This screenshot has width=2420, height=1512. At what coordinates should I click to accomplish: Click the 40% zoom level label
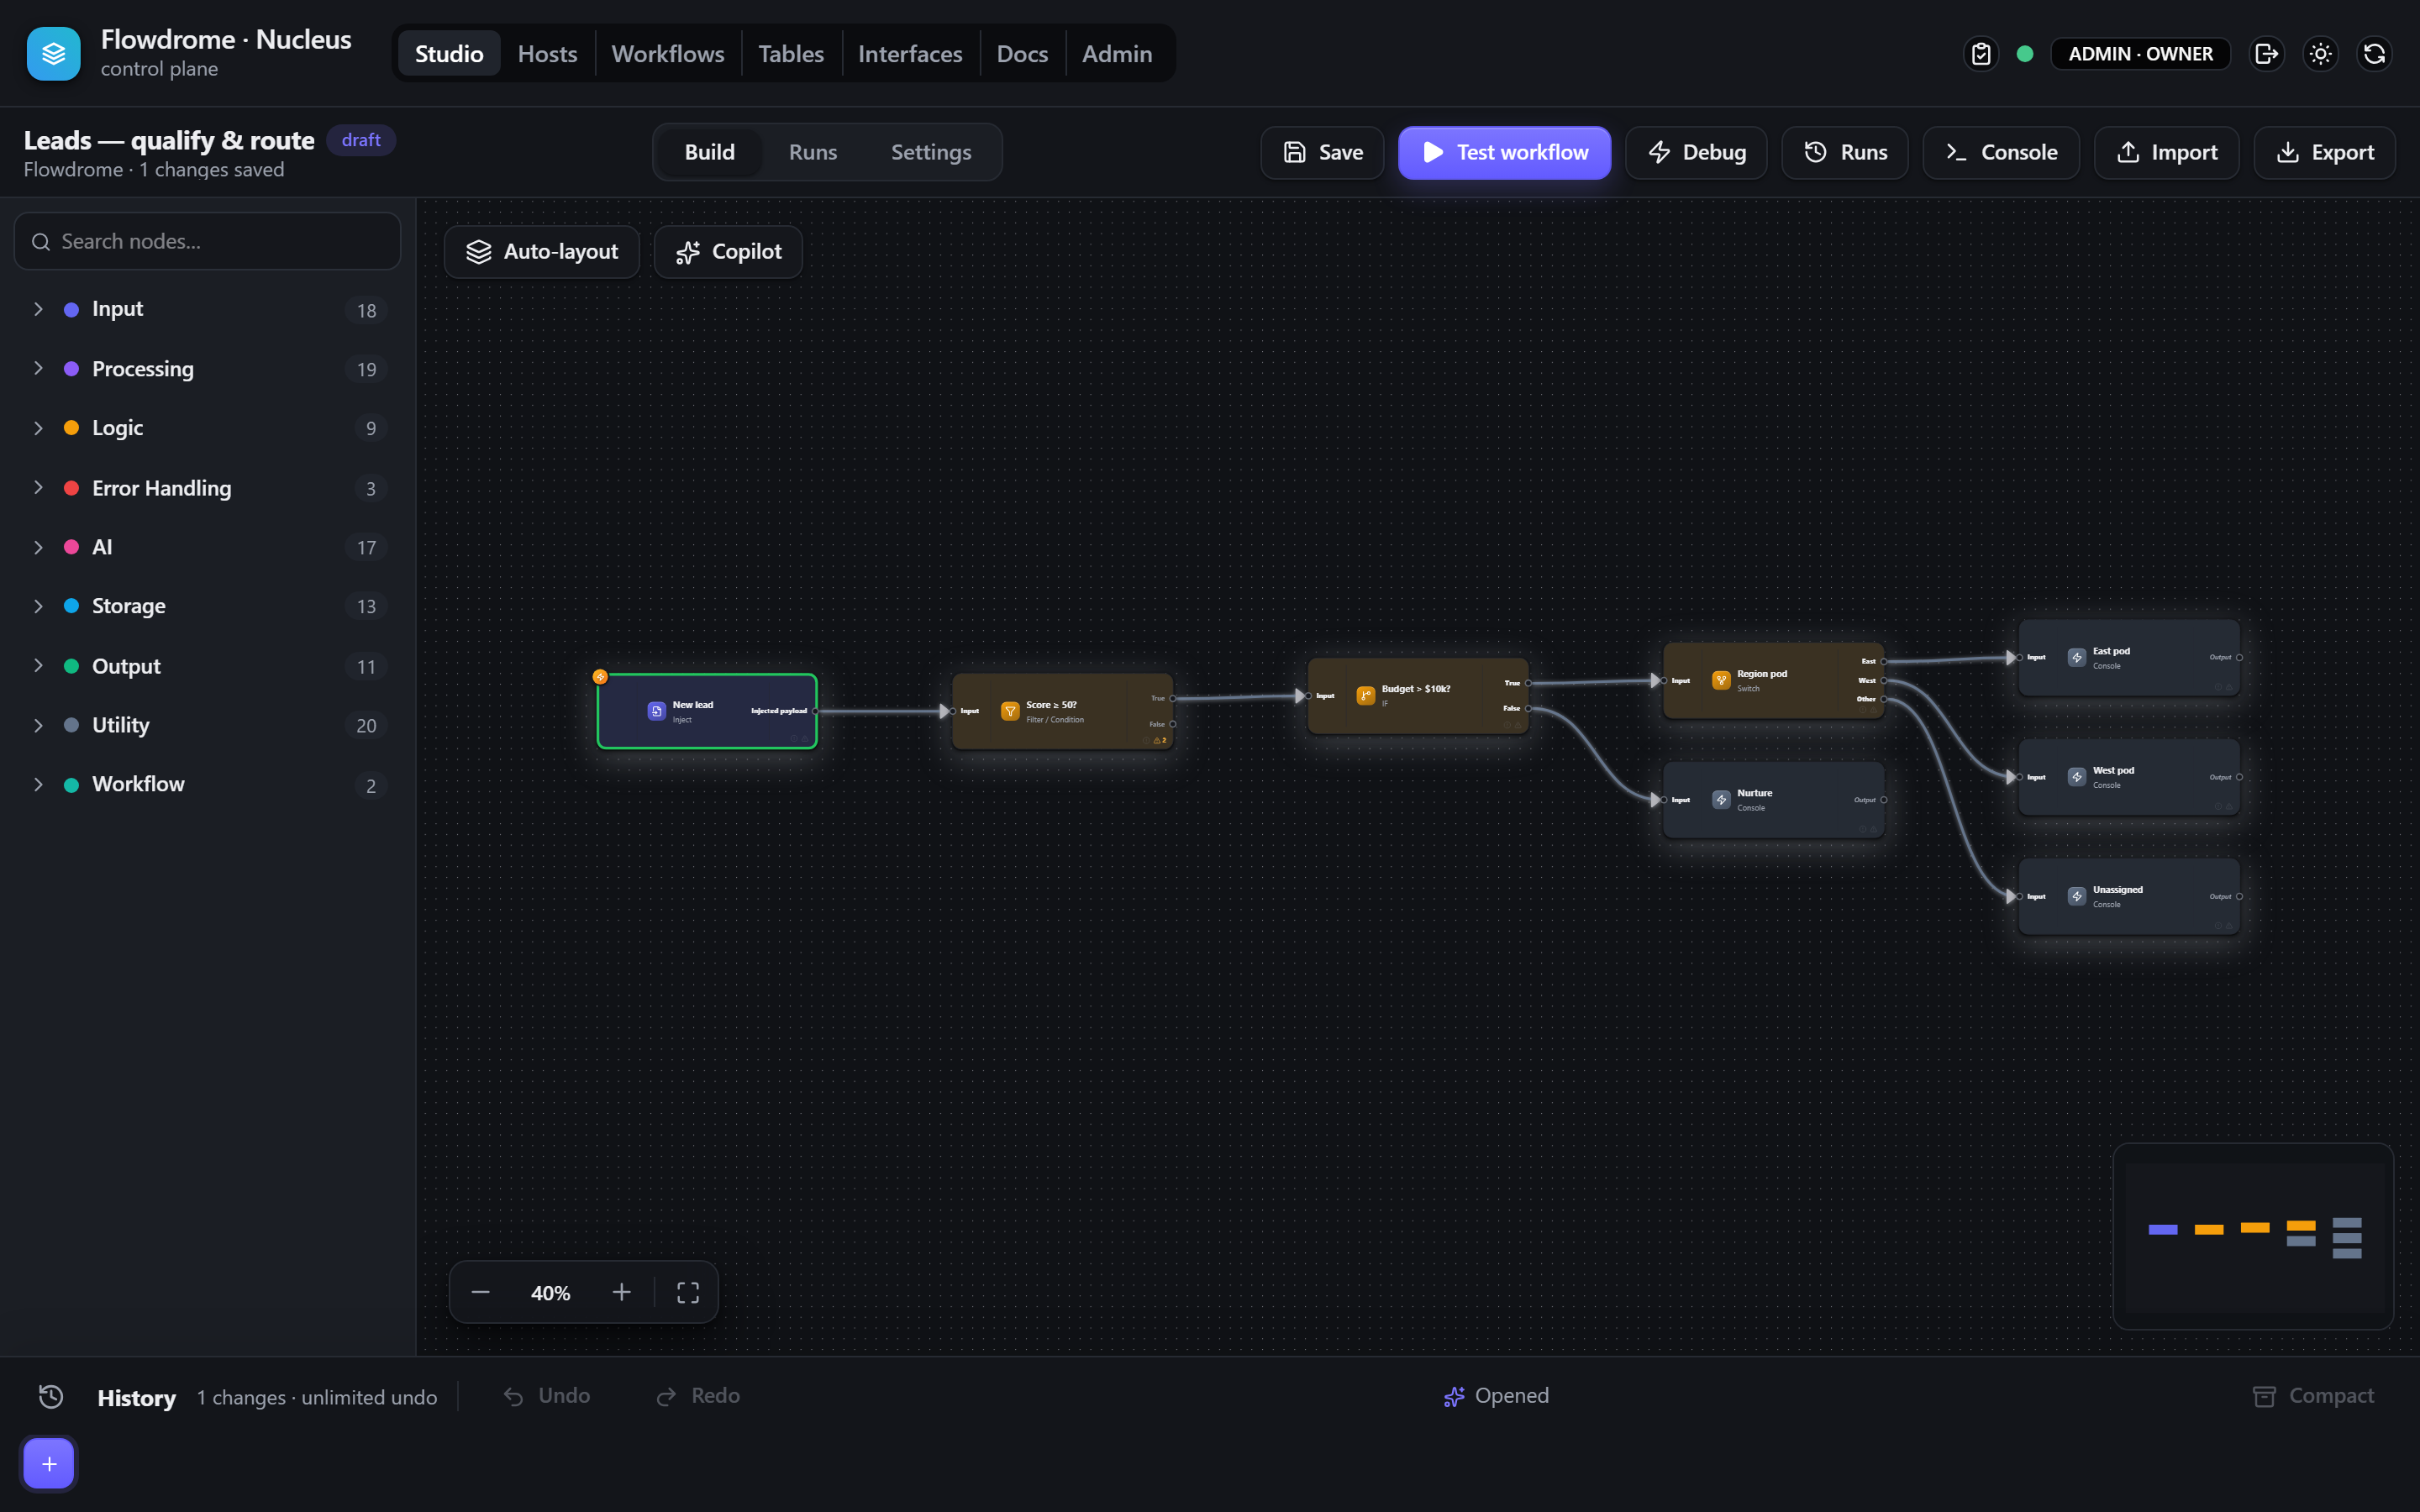pyautogui.click(x=551, y=1293)
